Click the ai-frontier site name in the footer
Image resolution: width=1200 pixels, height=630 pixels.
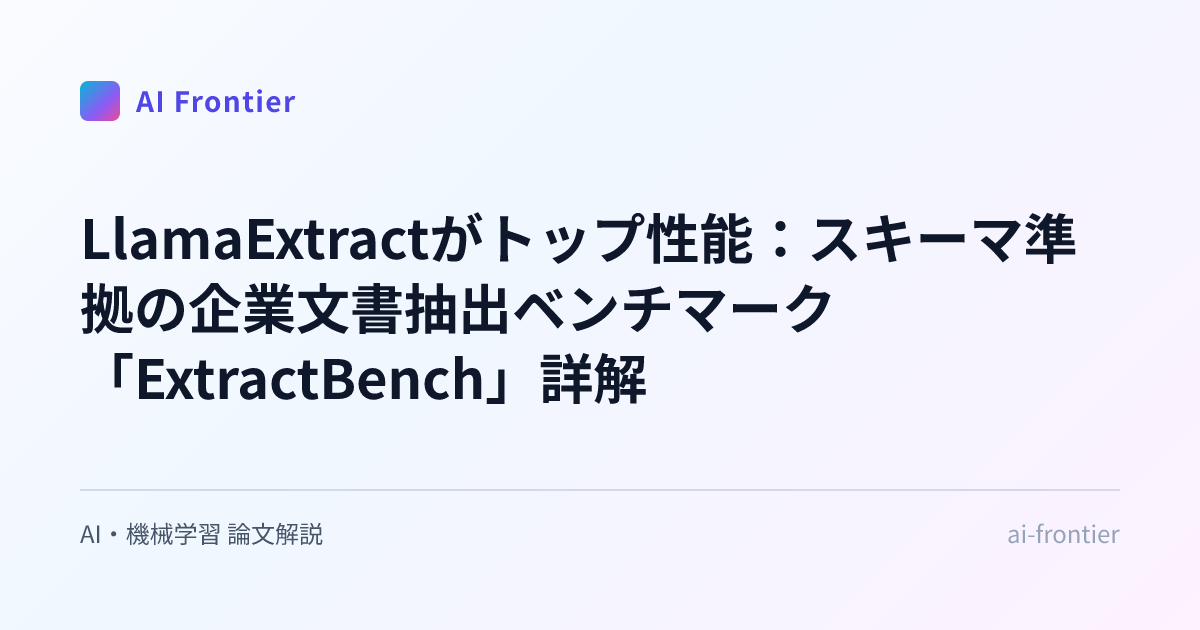pyautogui.click(x=1063, y=535)
